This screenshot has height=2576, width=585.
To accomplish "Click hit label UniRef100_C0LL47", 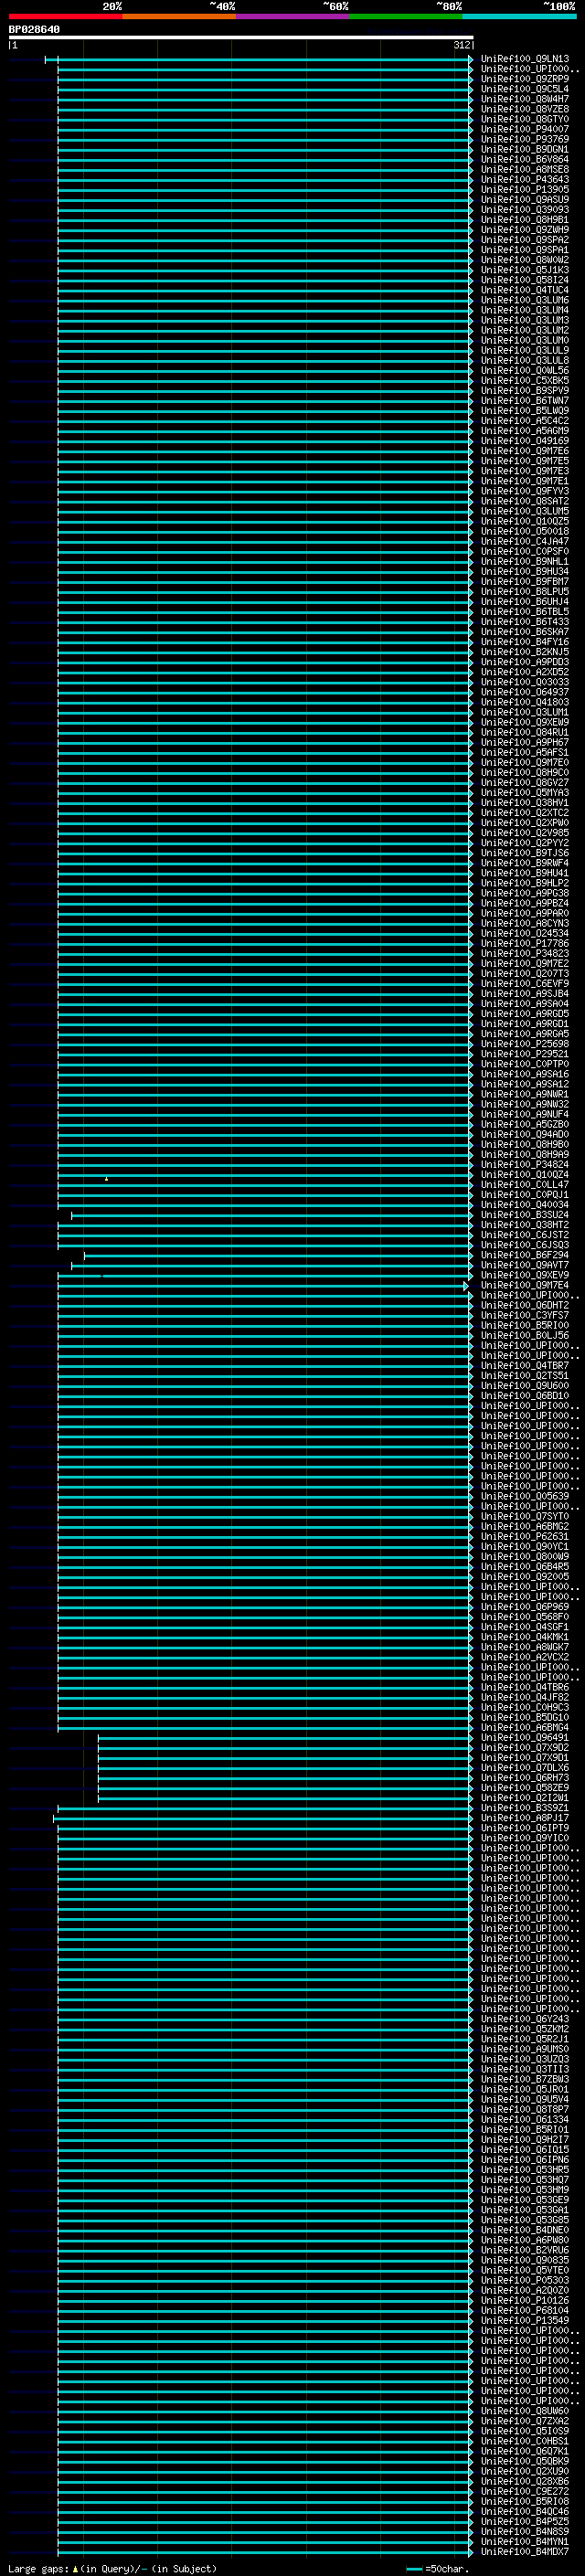I will tap(524, 1185).
